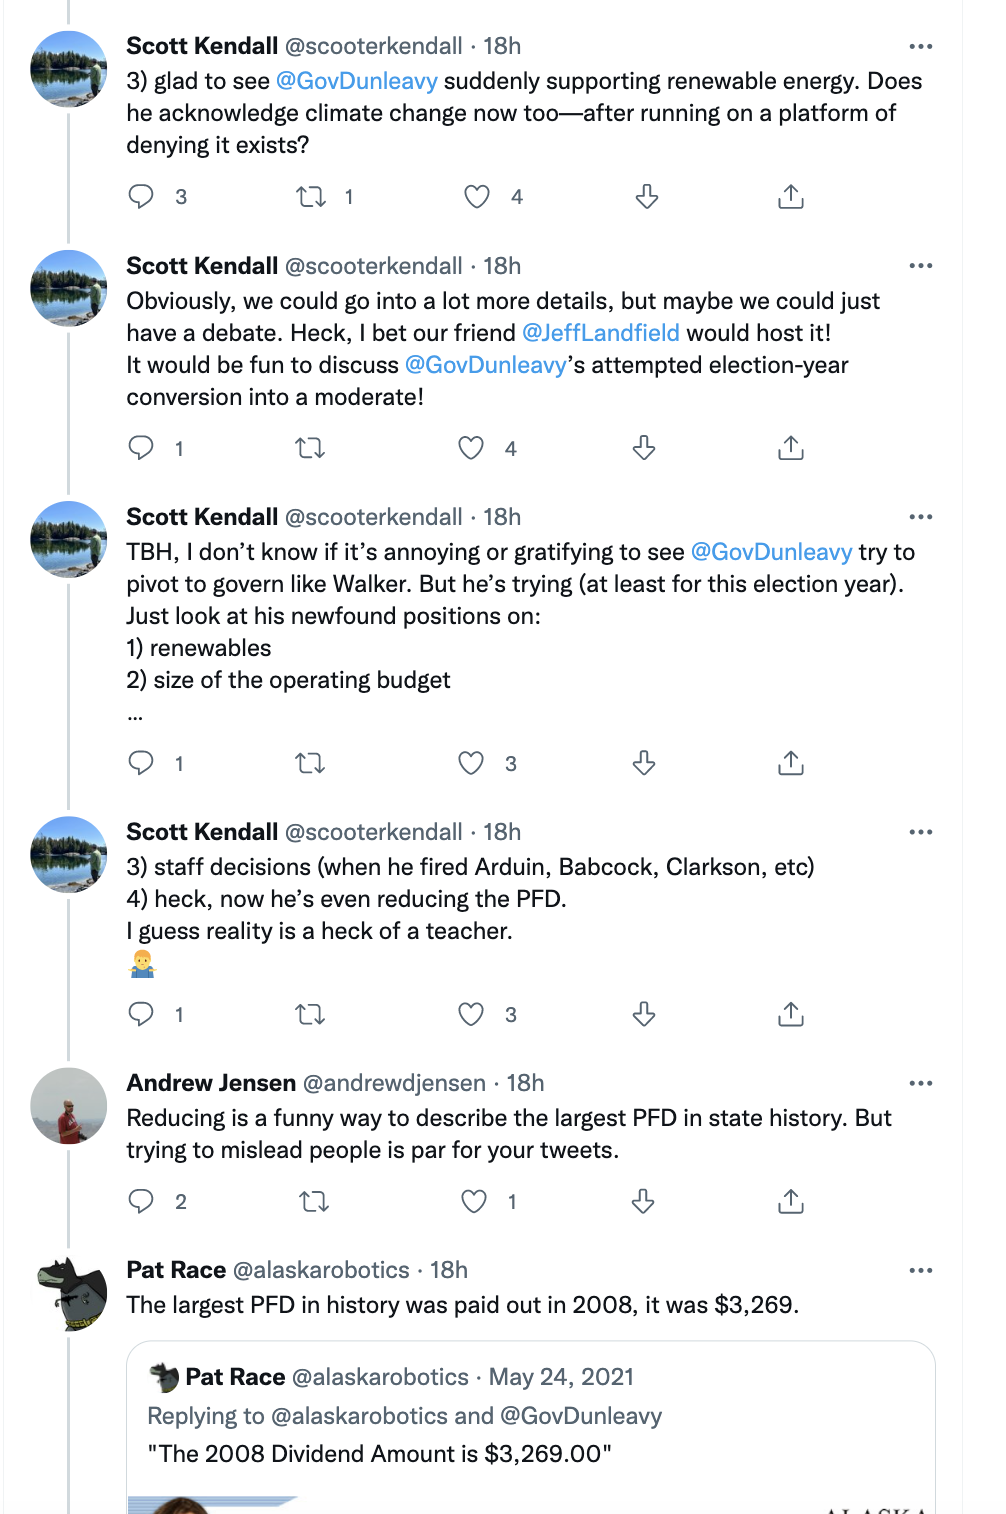
Task: Open more options on the debate tweet
Action: point(920,266)
